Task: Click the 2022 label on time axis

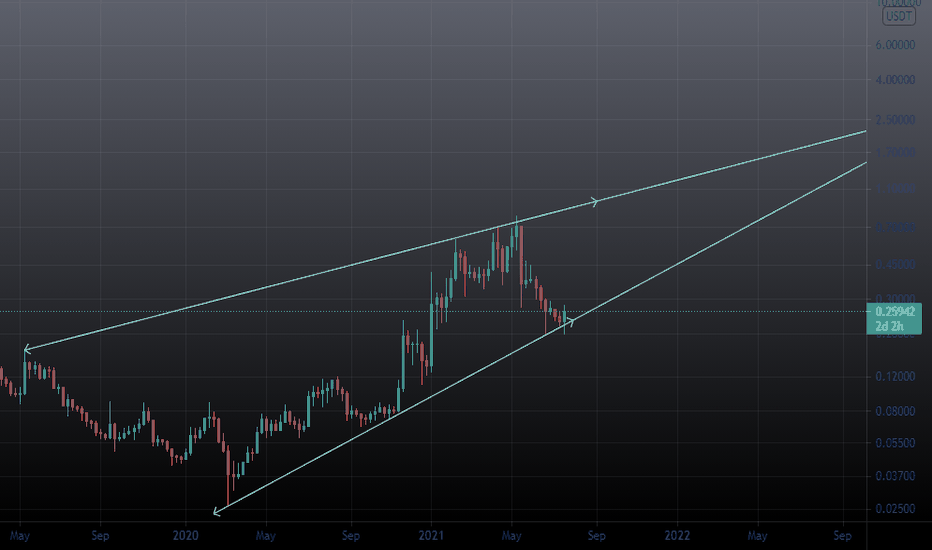Action: point(677,536)
